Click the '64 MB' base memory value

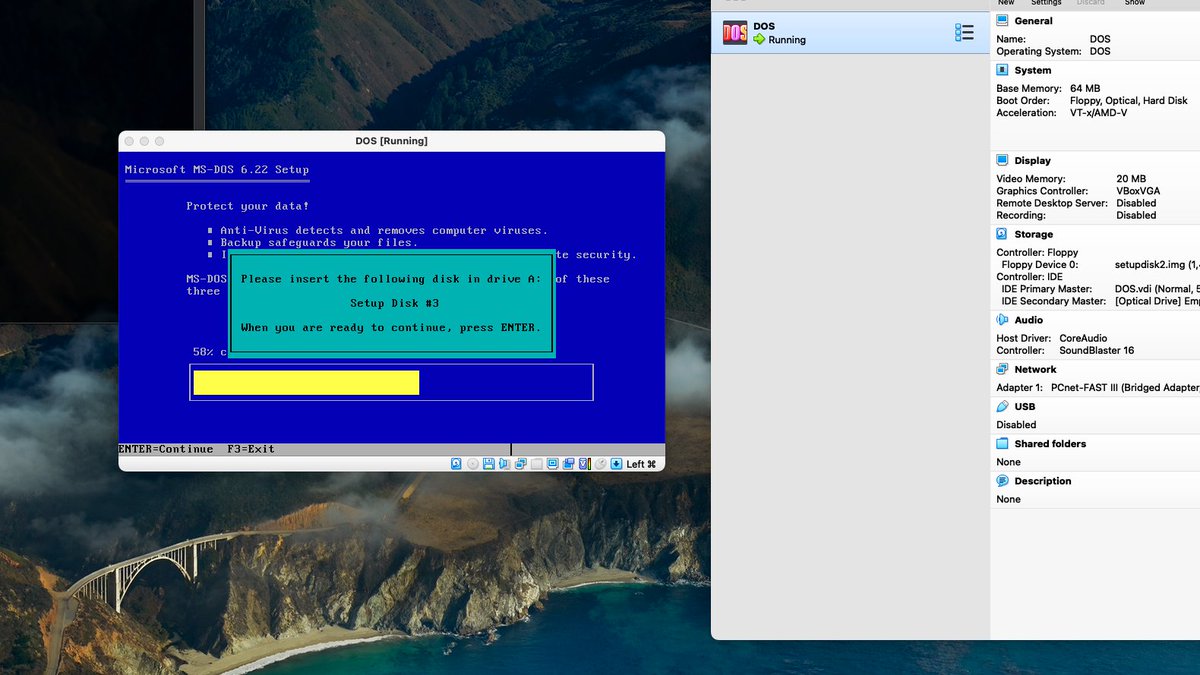[x=1085, y=89]
